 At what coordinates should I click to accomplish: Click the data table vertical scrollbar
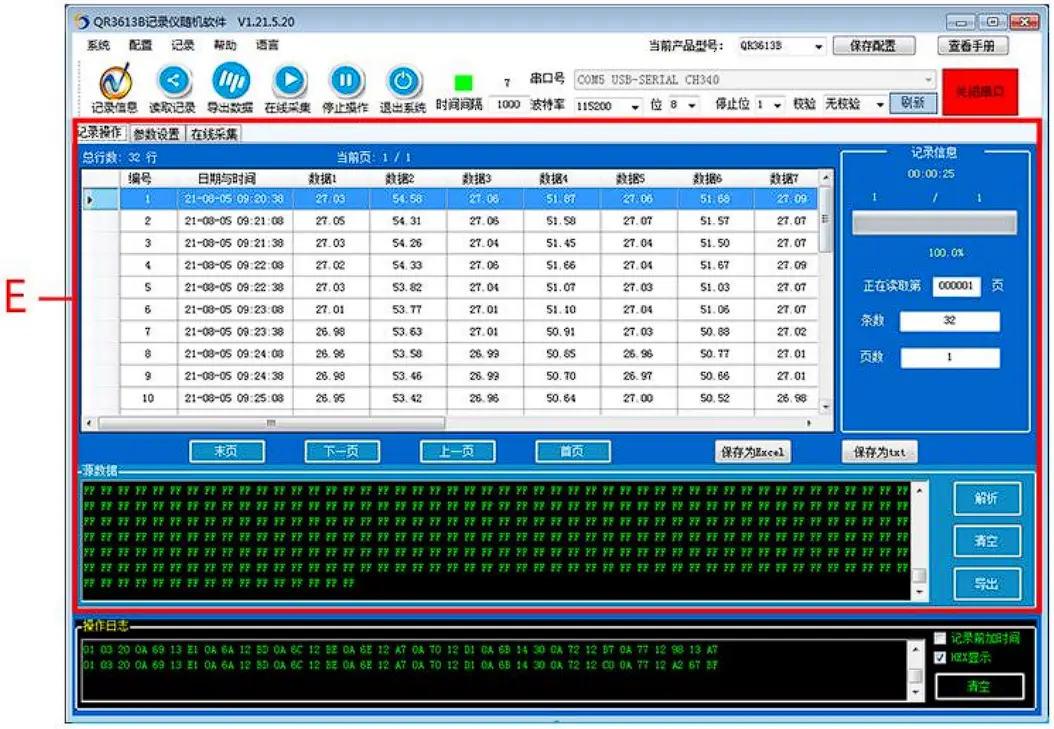click(x=825, y=218)
